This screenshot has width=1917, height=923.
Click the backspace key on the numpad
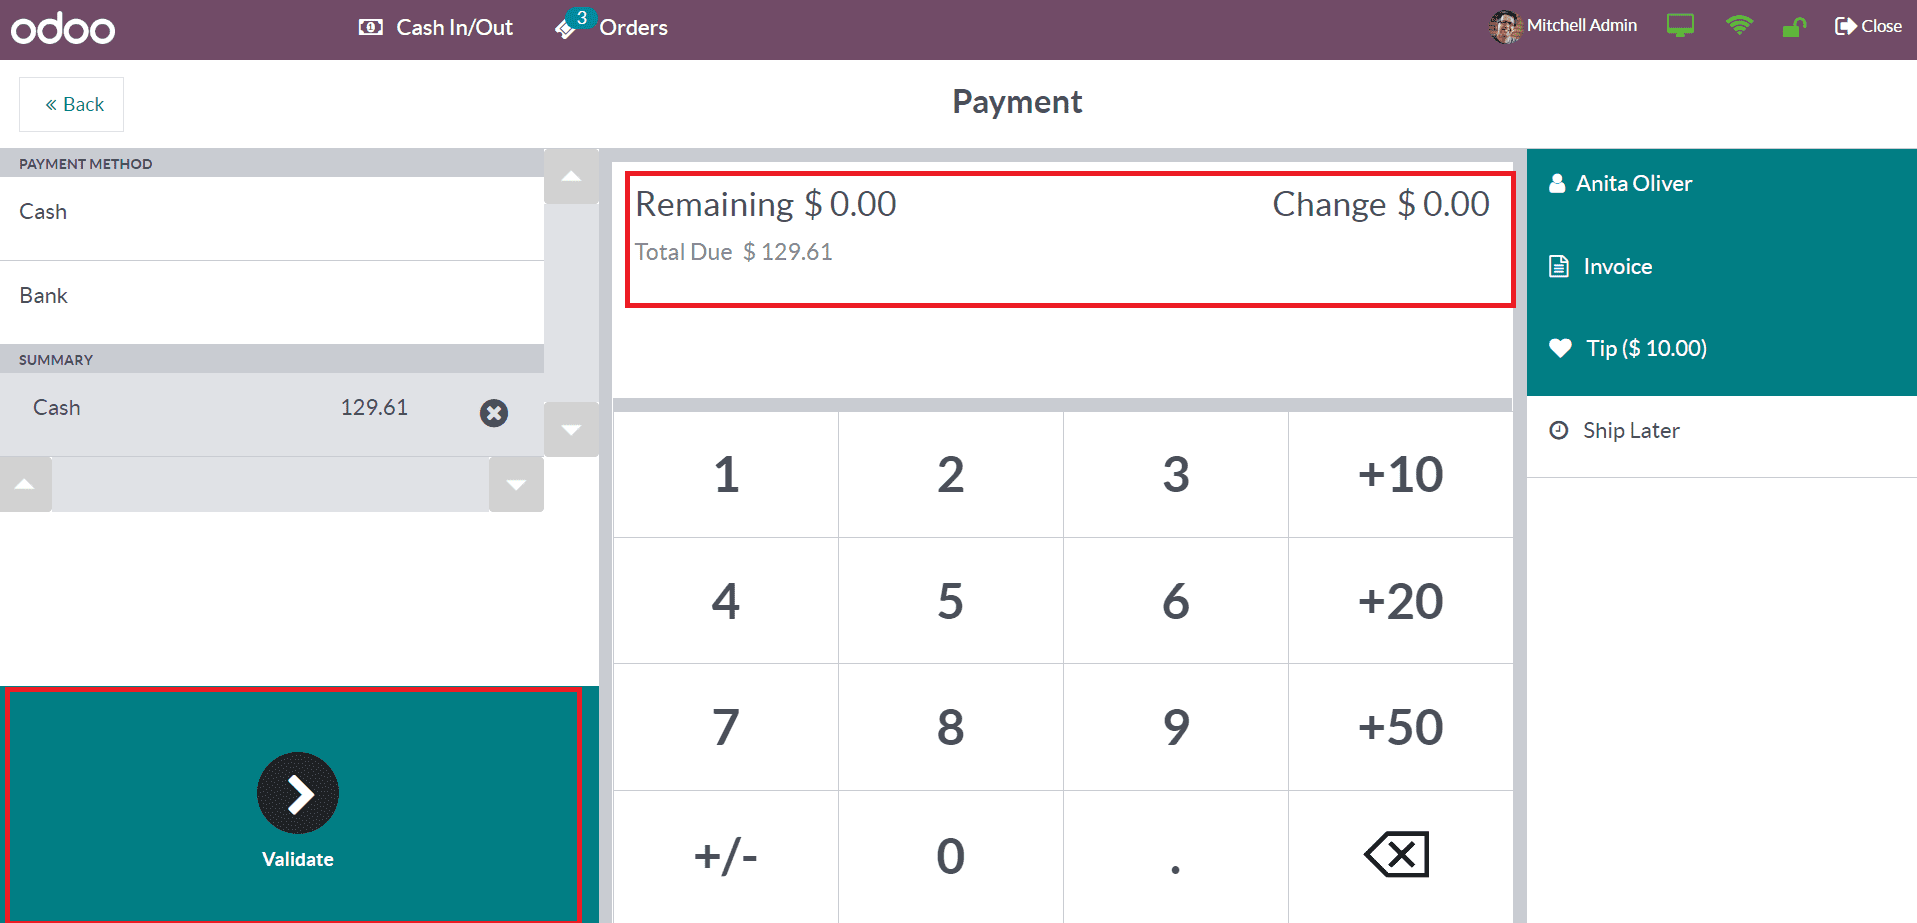tap(1400, 855)
